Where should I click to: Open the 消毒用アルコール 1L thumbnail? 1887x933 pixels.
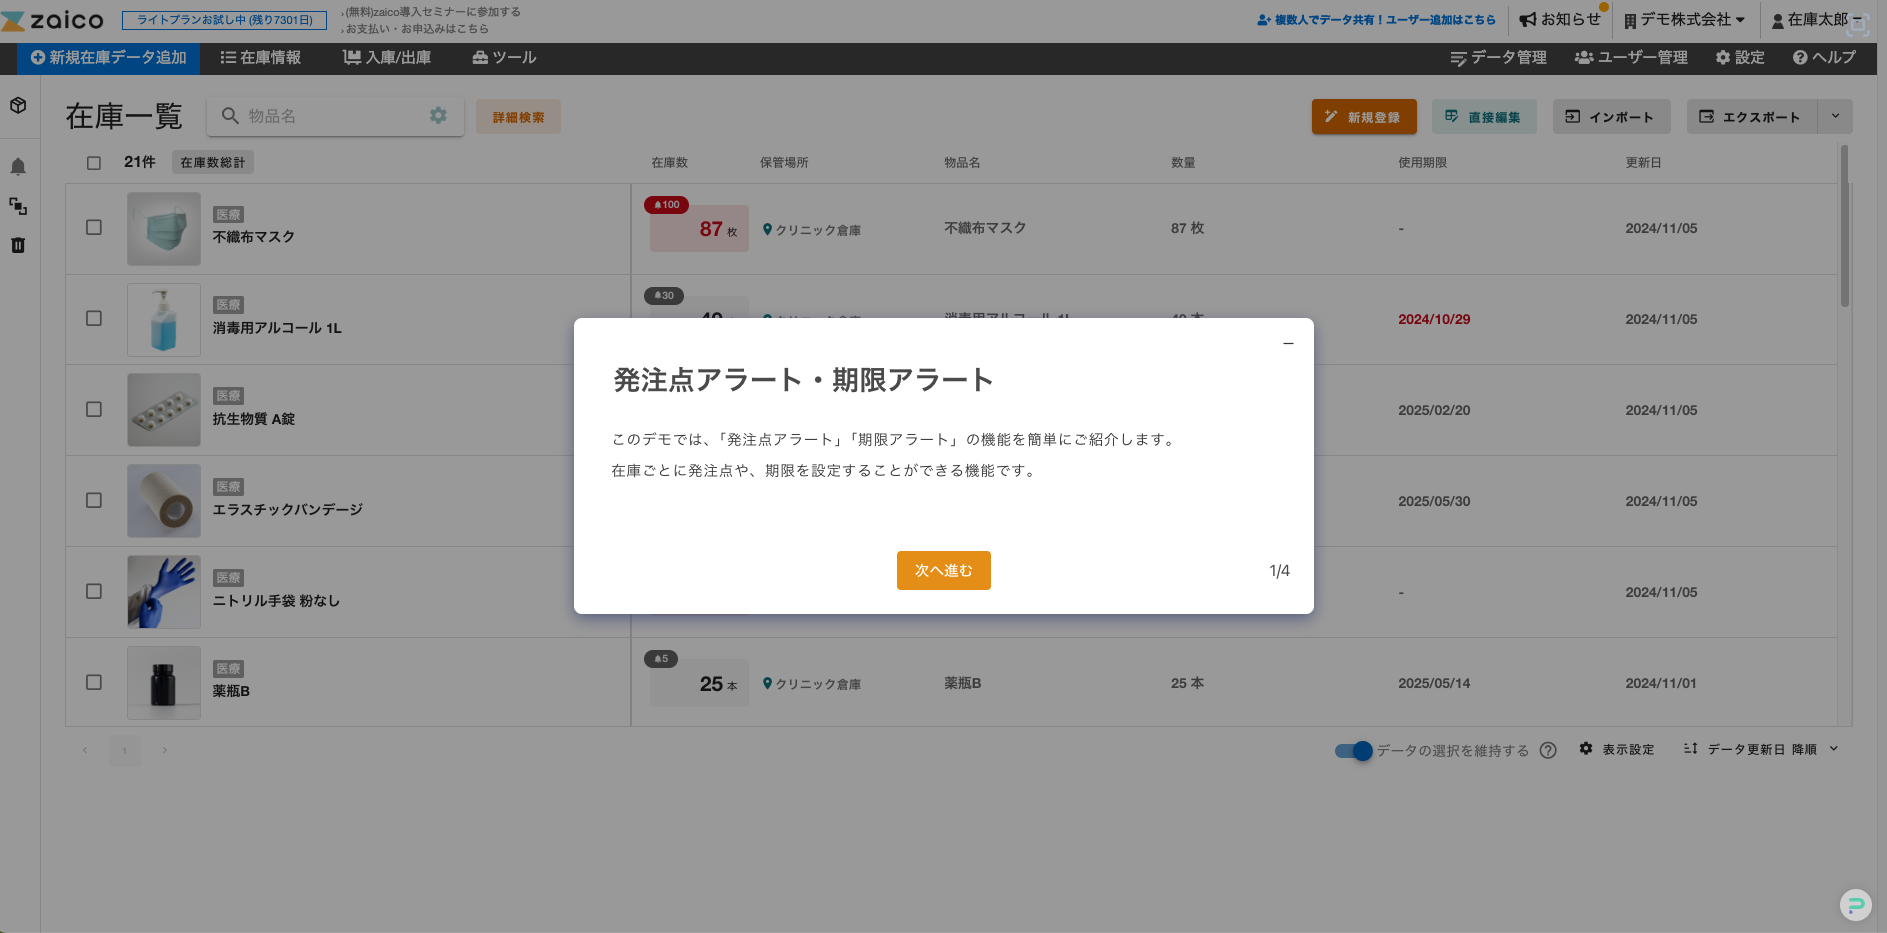(164, 320)
